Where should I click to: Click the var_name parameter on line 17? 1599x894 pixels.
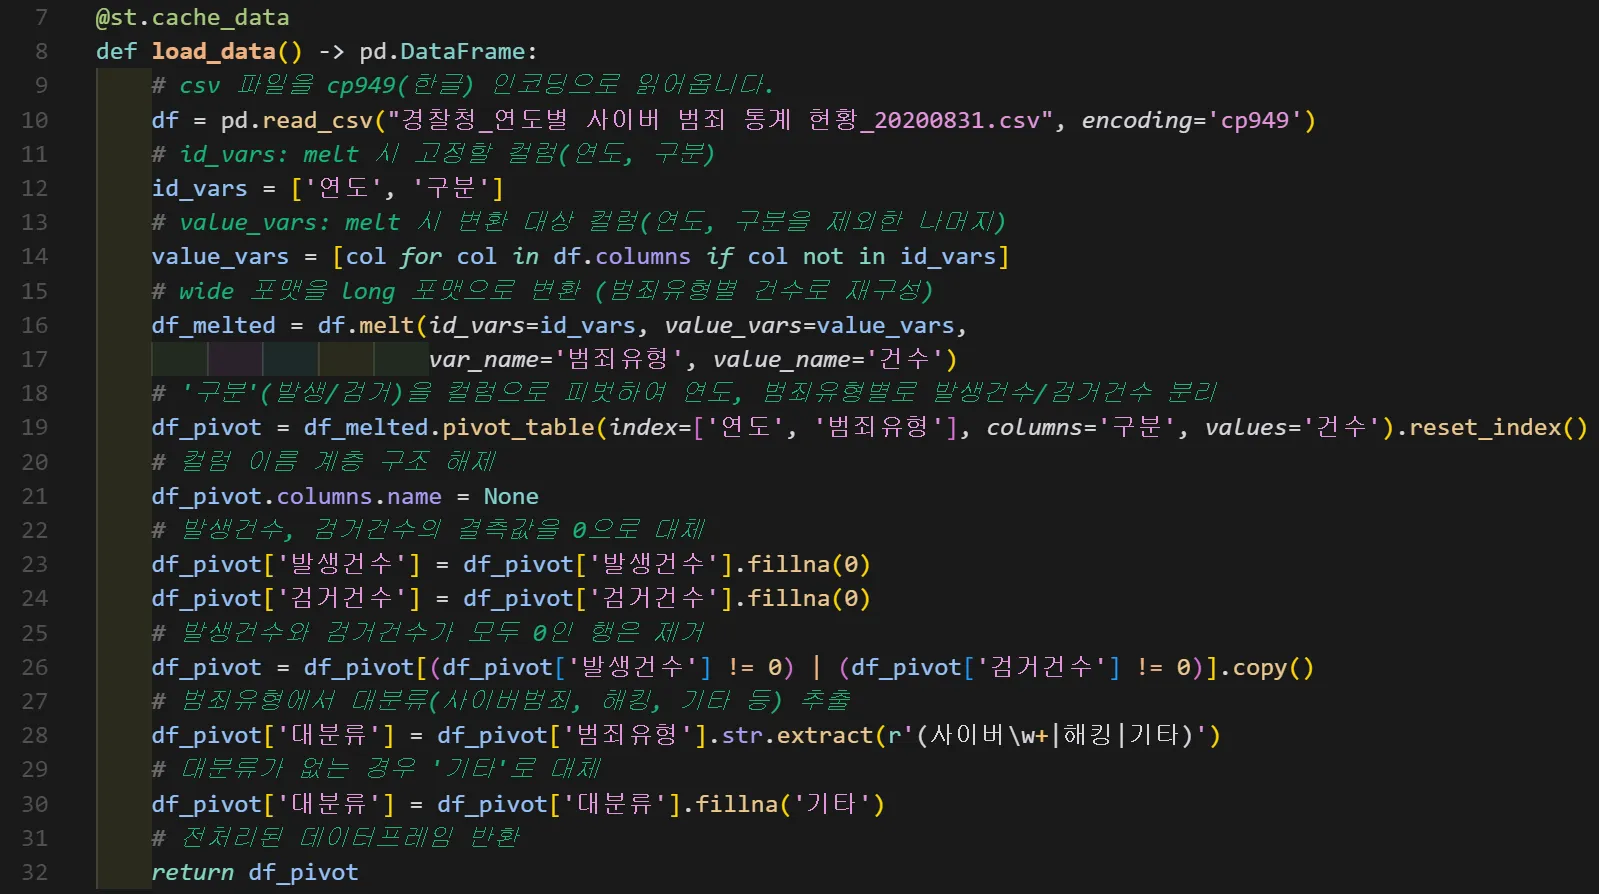[484, 359]
